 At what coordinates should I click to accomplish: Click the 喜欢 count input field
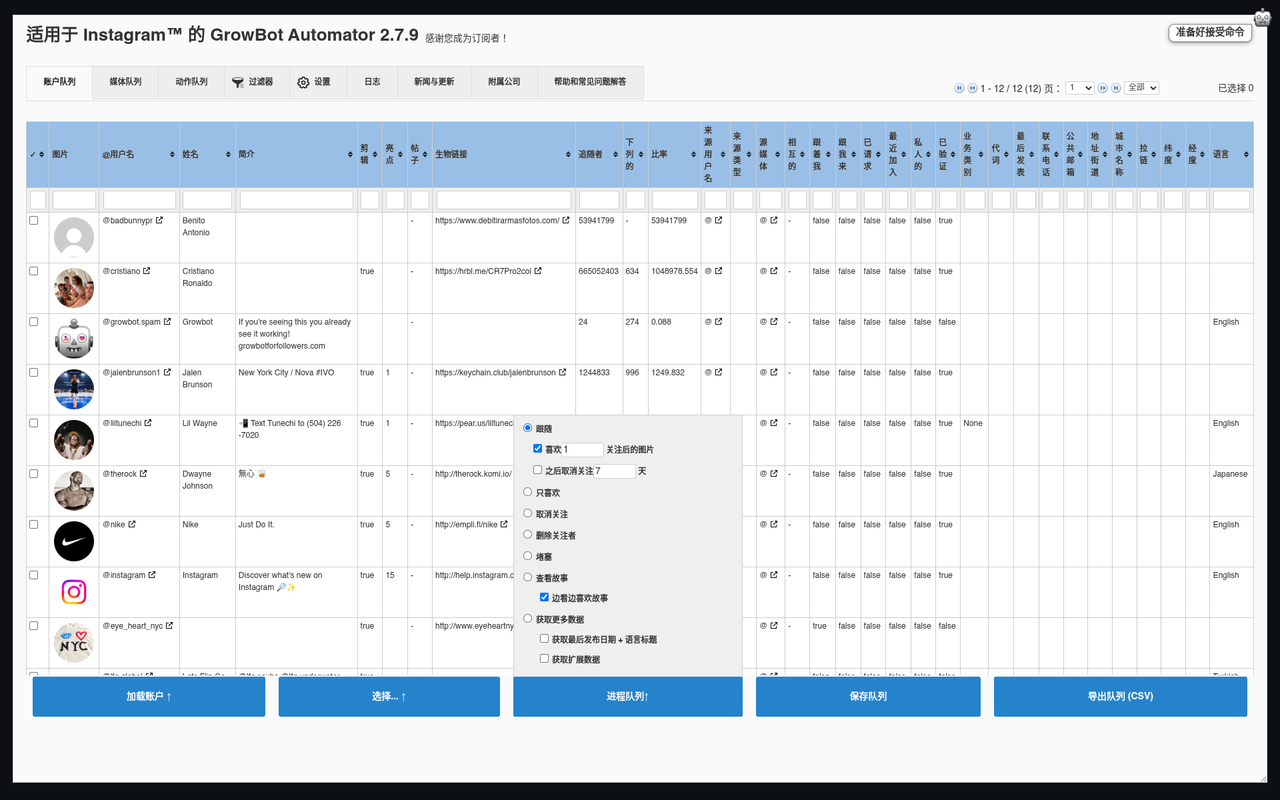click(583, 450)
